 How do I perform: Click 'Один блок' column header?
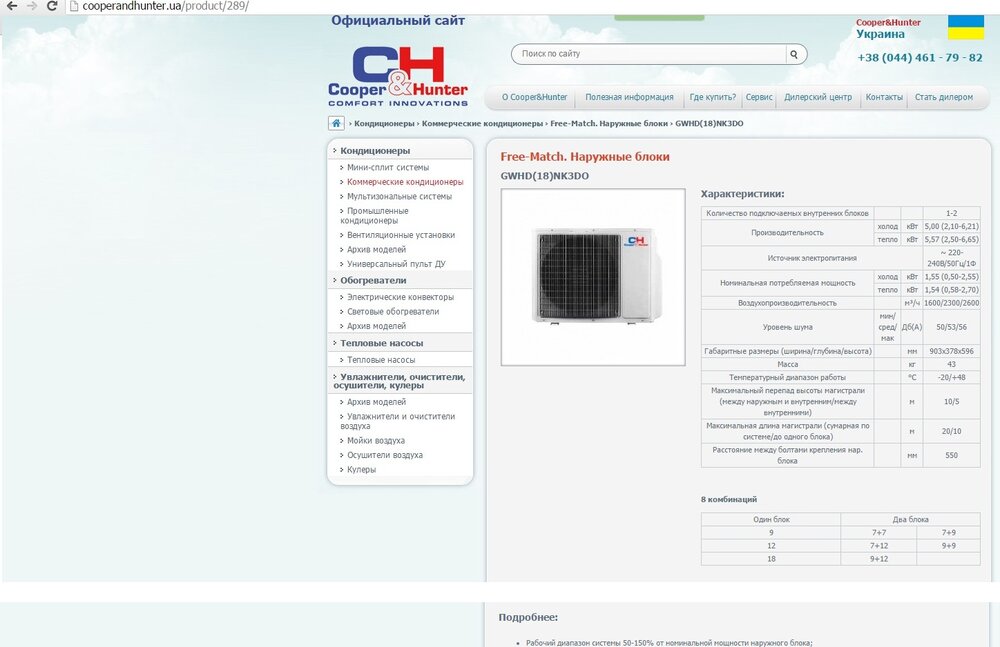click(x=771, y=519)
